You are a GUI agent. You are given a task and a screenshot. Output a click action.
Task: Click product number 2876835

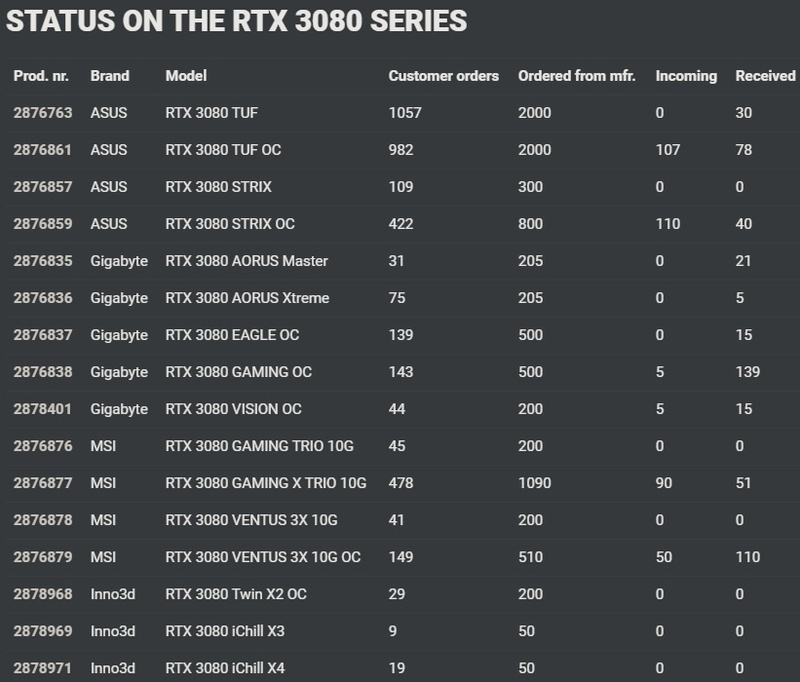(x=43, y=261)
